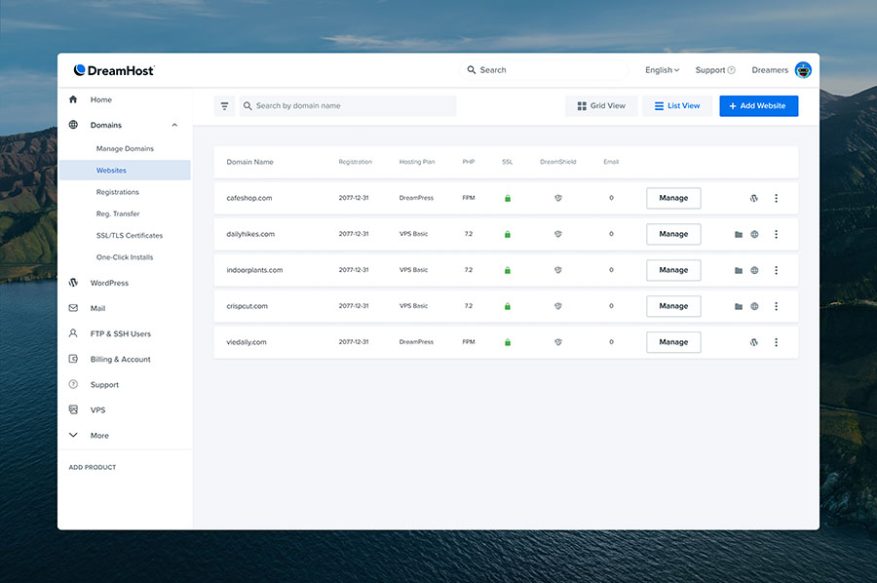877x583 pixels.
Task: Click the green SSL lock for dailyhikes.com
Action: [508, 234]
